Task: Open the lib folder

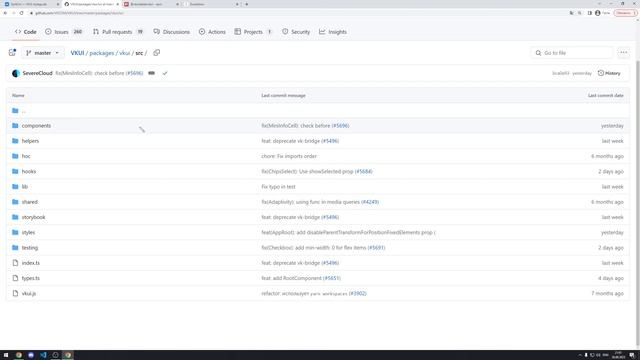Action: (24, 187)
